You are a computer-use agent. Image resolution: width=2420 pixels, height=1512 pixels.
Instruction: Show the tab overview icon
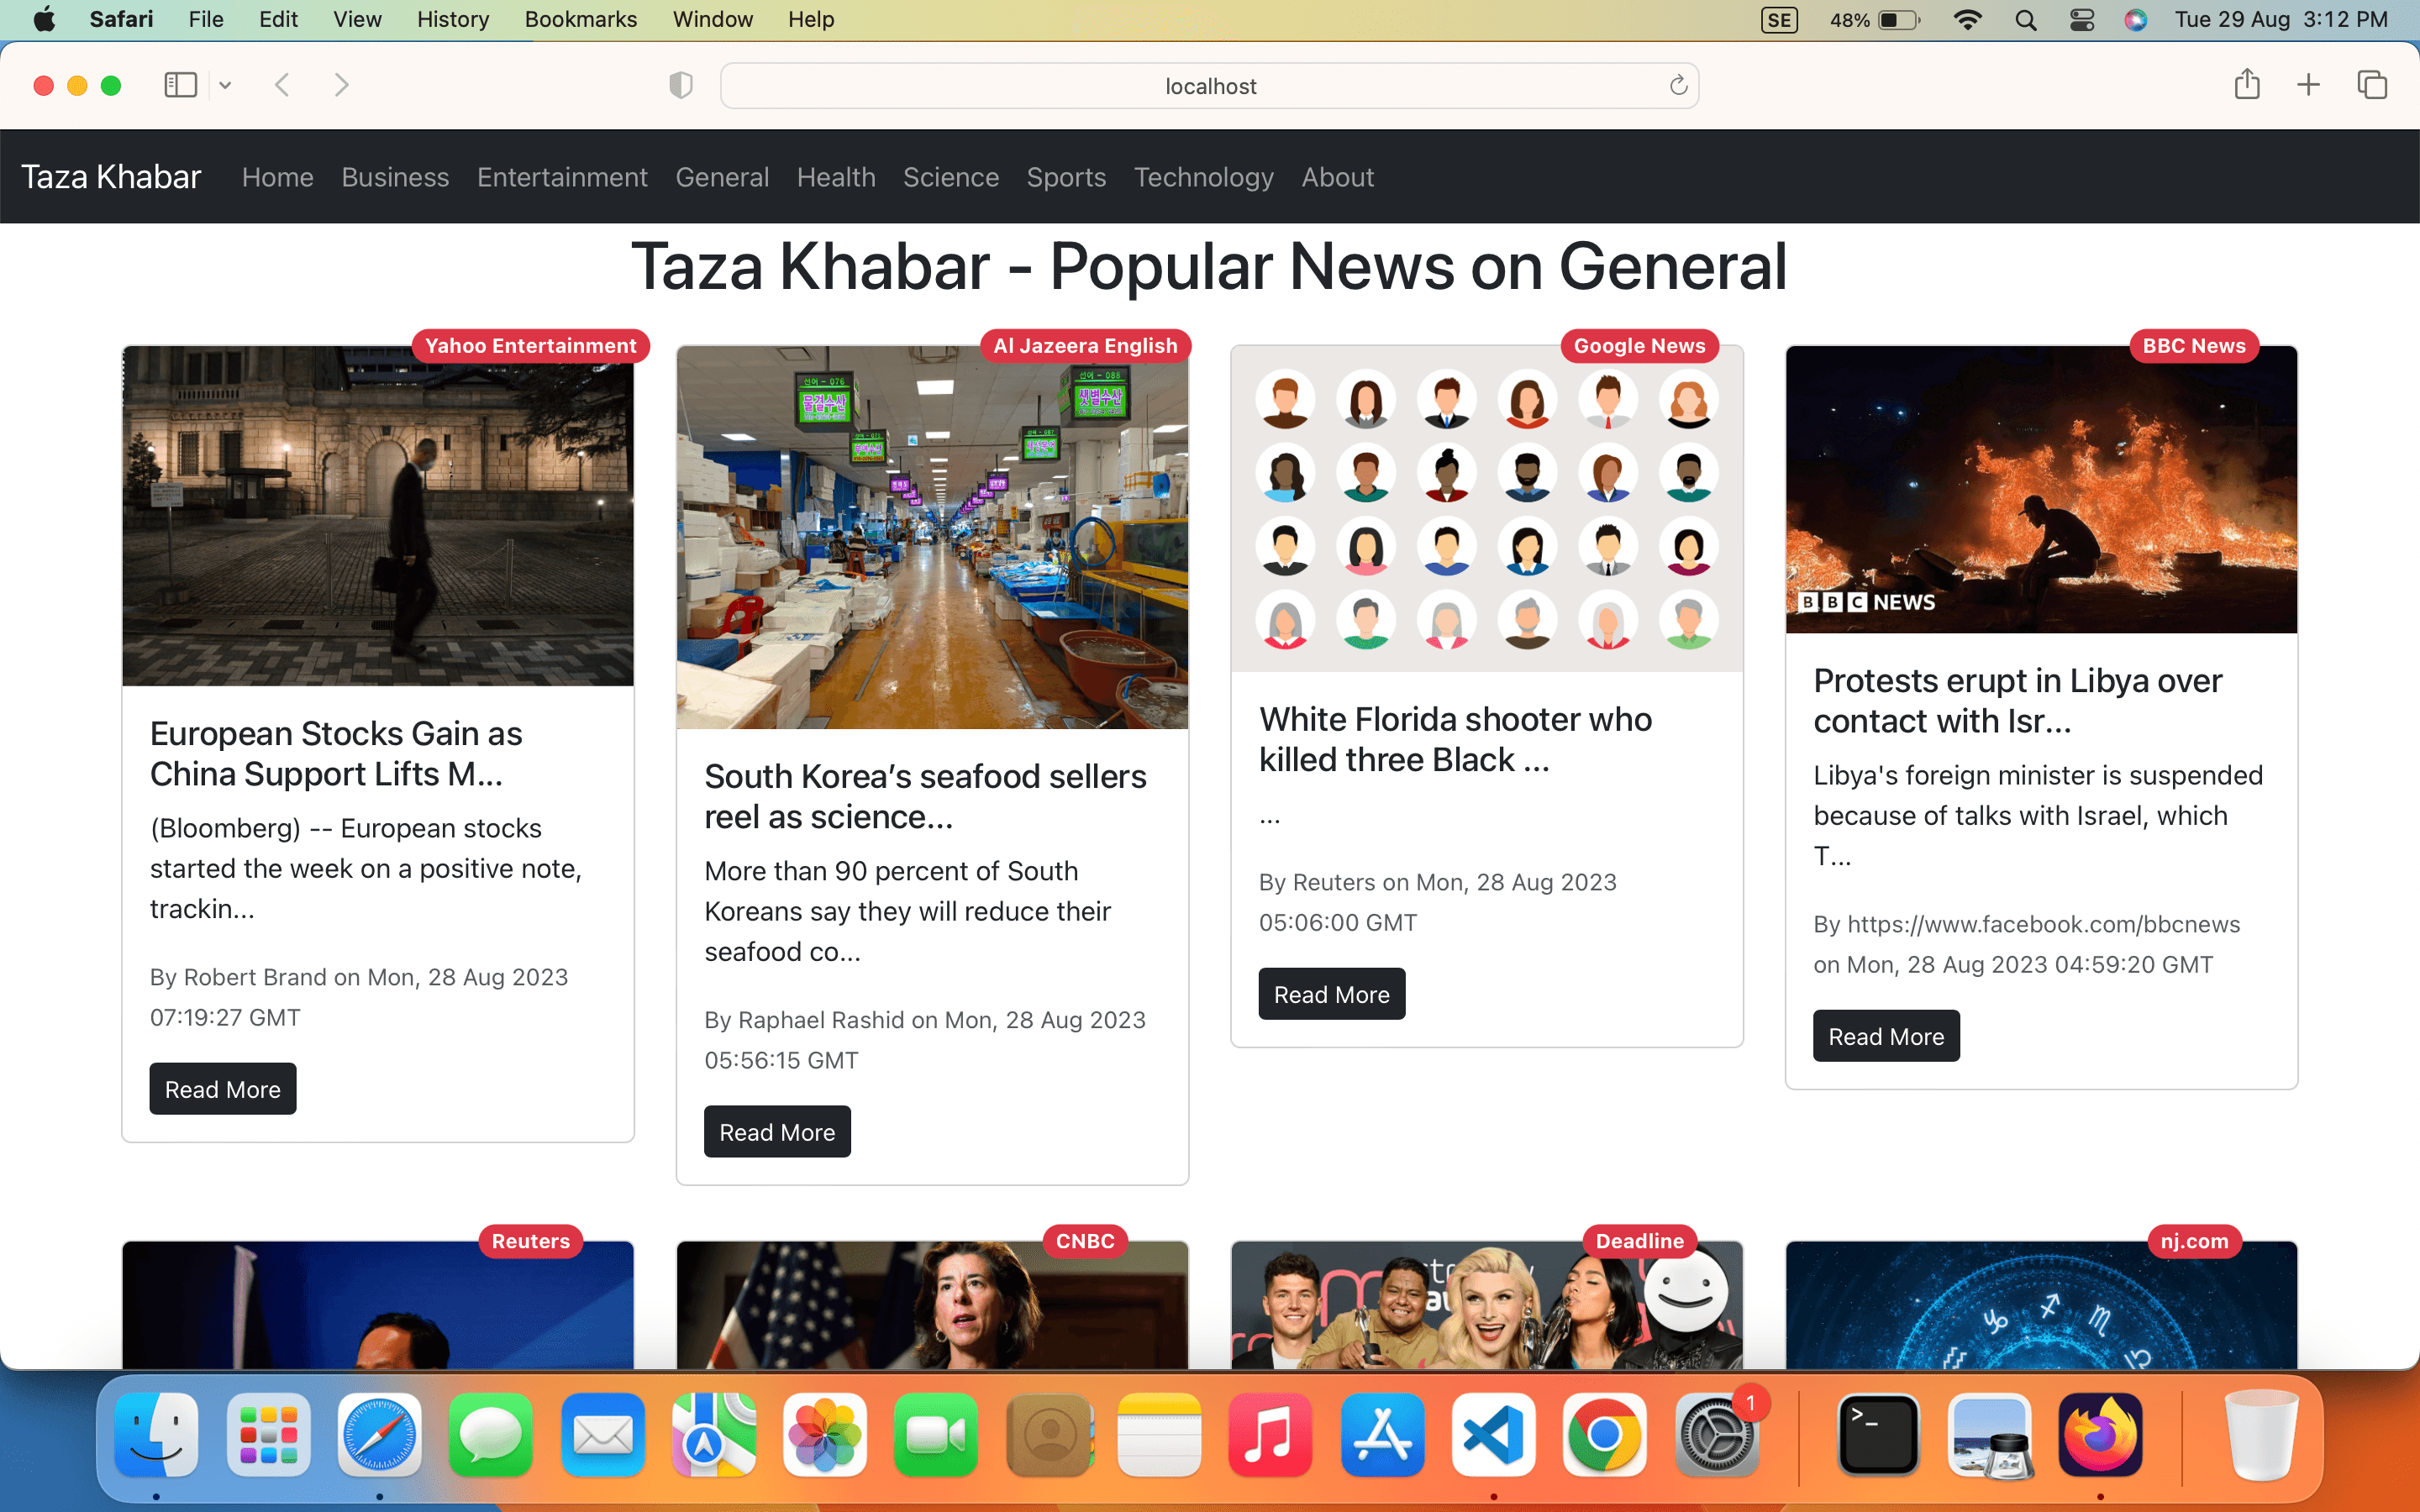[2372, 85]
